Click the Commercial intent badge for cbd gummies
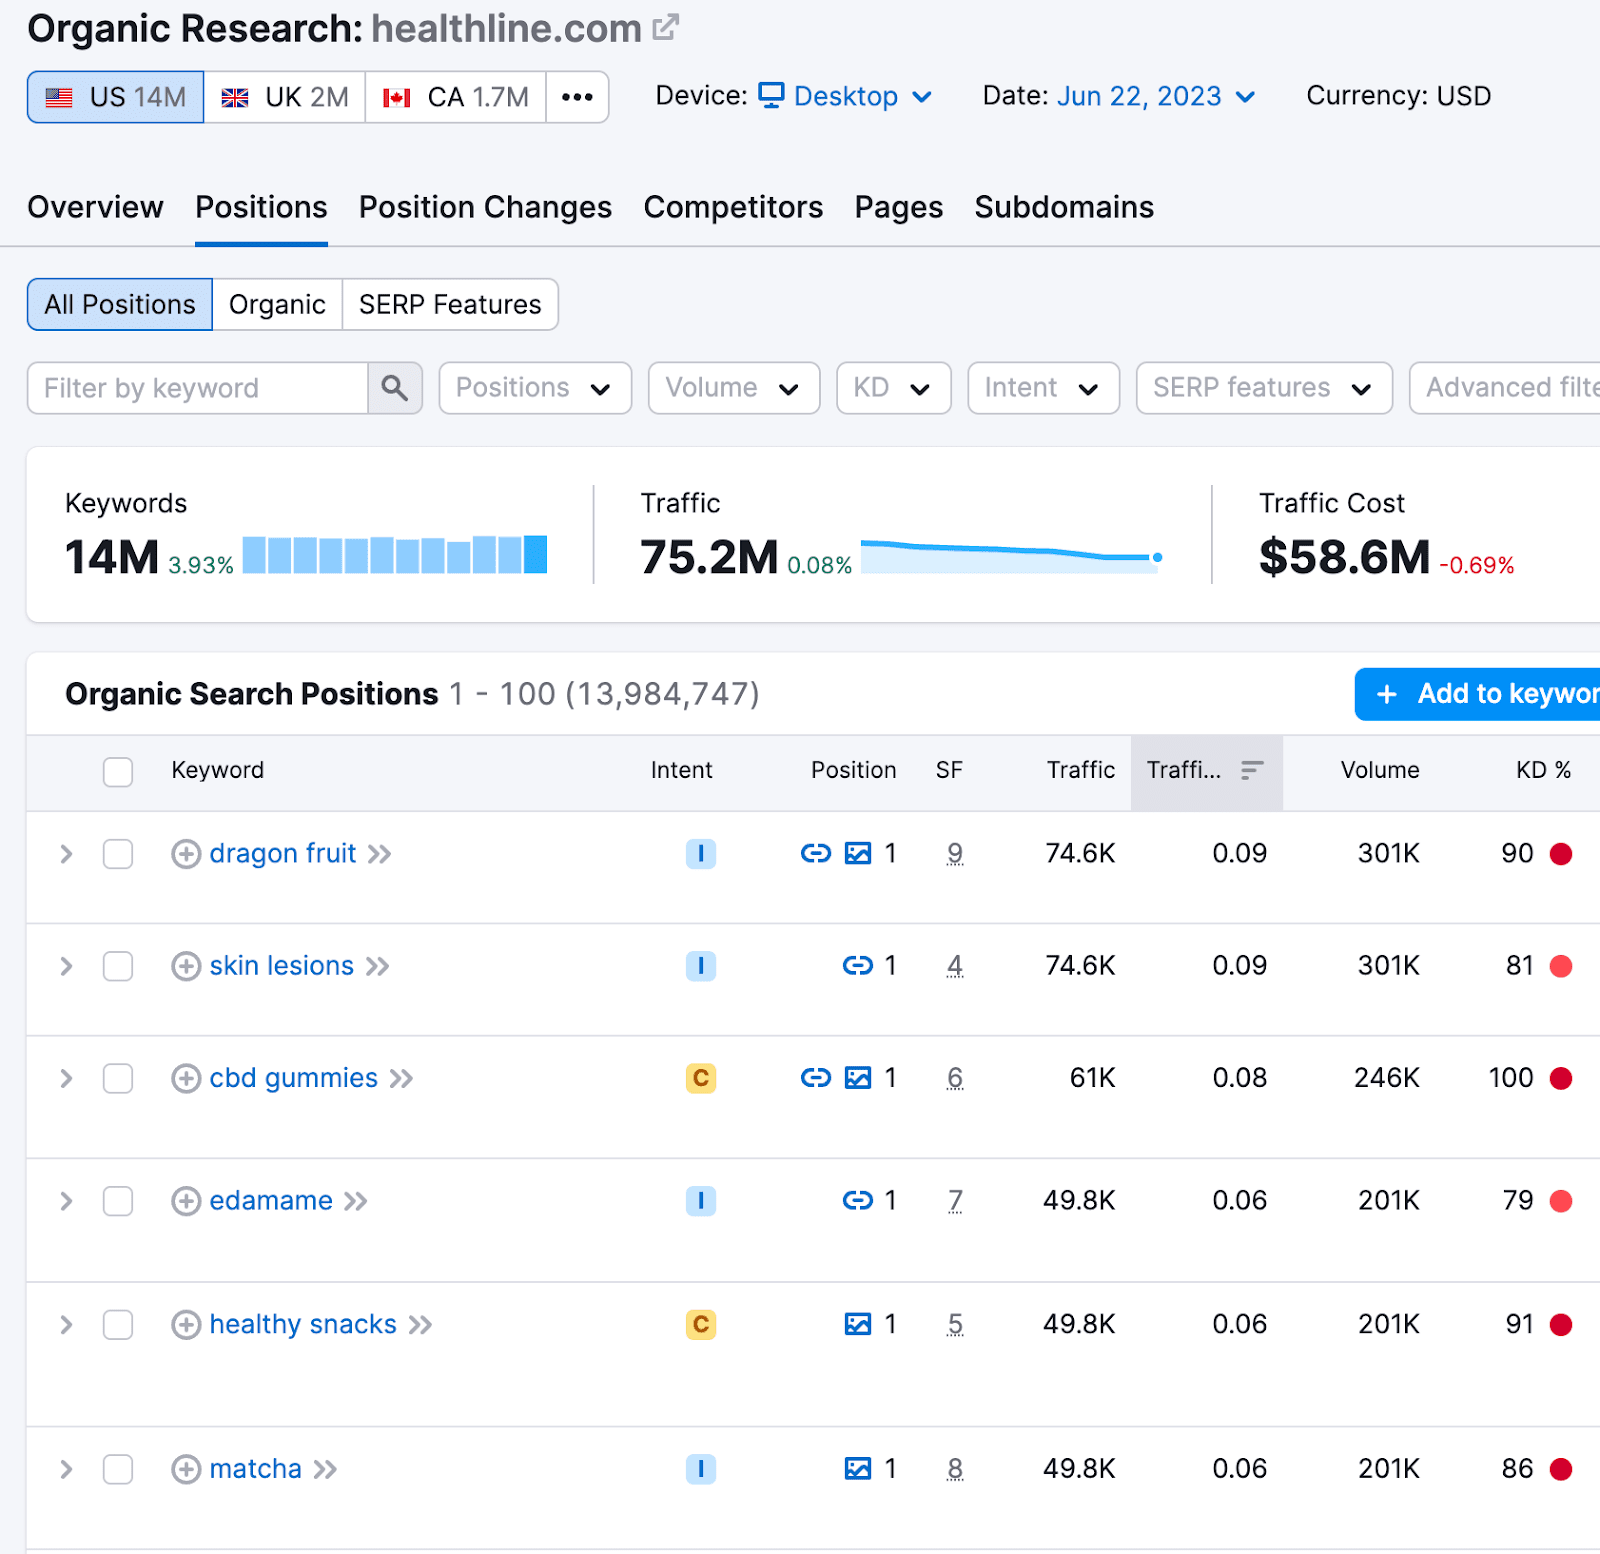Viewport: 1600px width, 1554px height. [701, 1078]
